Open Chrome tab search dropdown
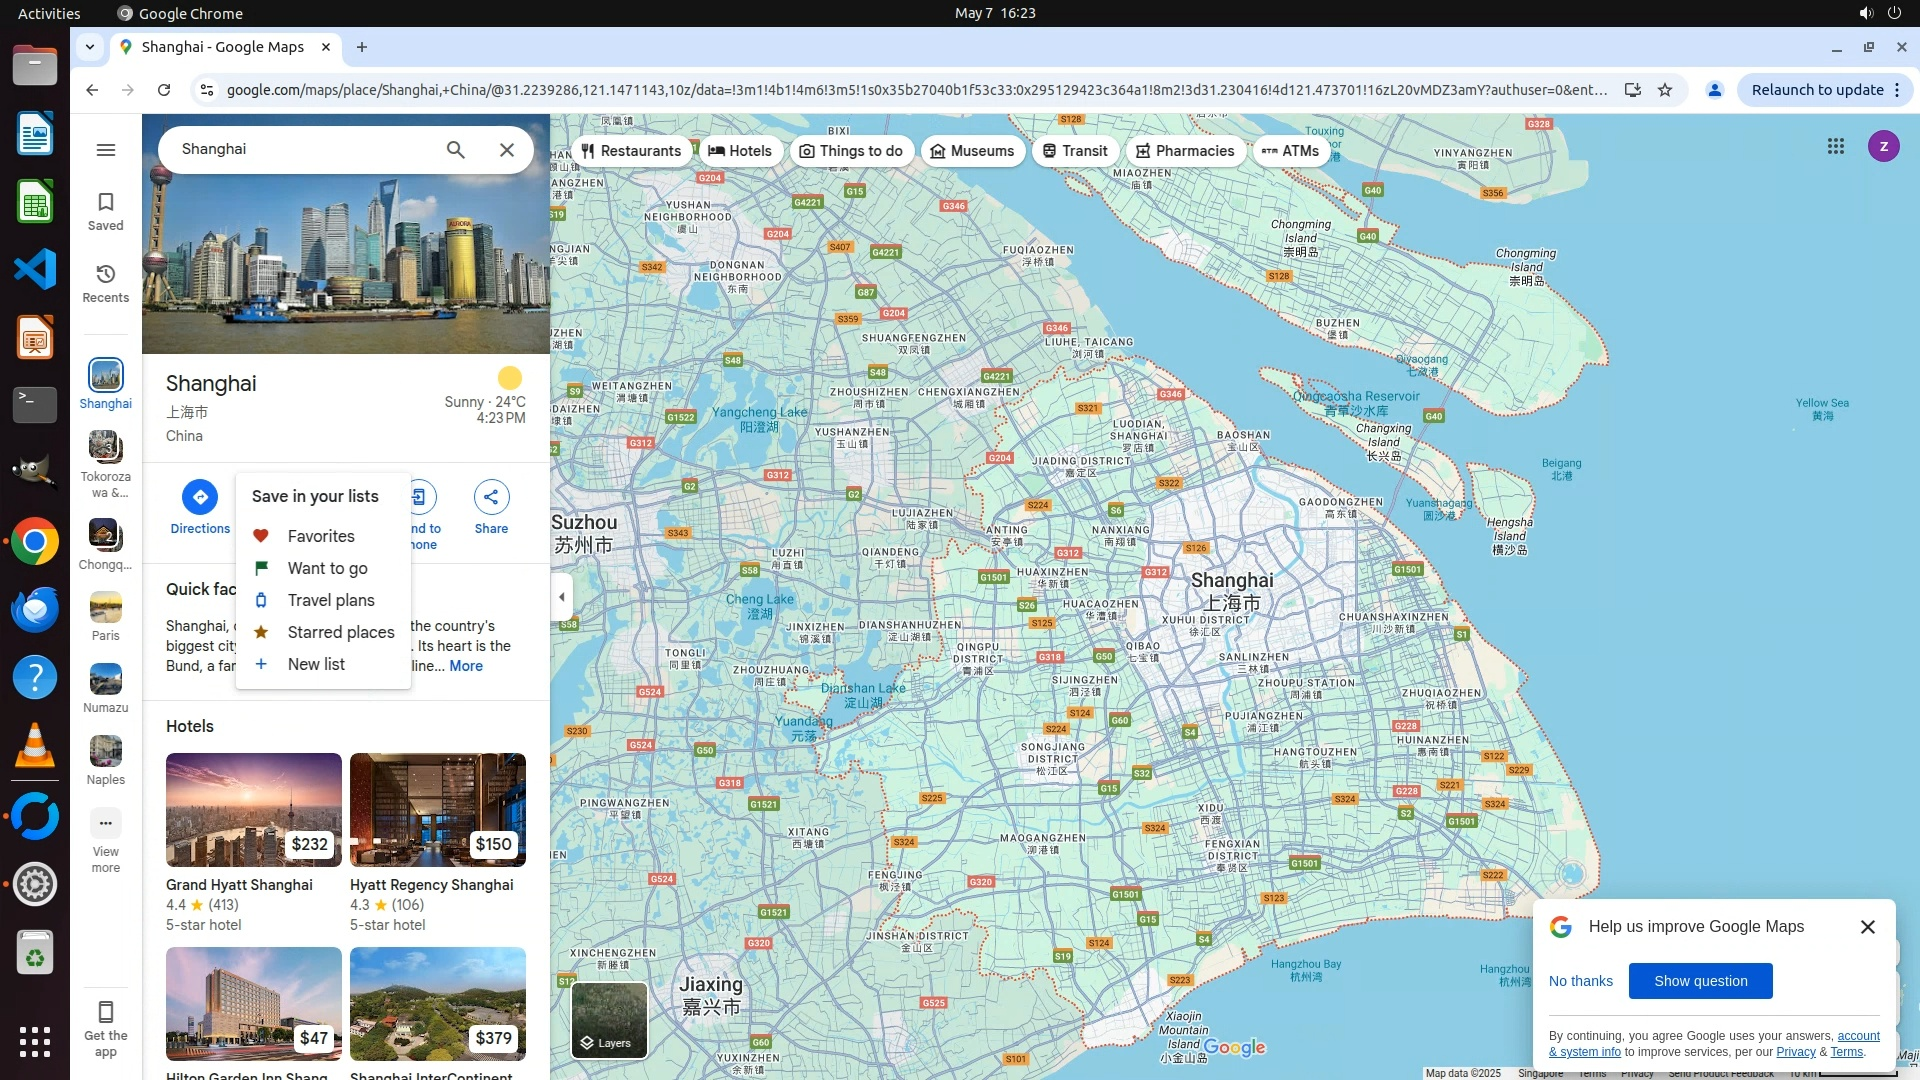1920x1080 pixels. [90, 47]
